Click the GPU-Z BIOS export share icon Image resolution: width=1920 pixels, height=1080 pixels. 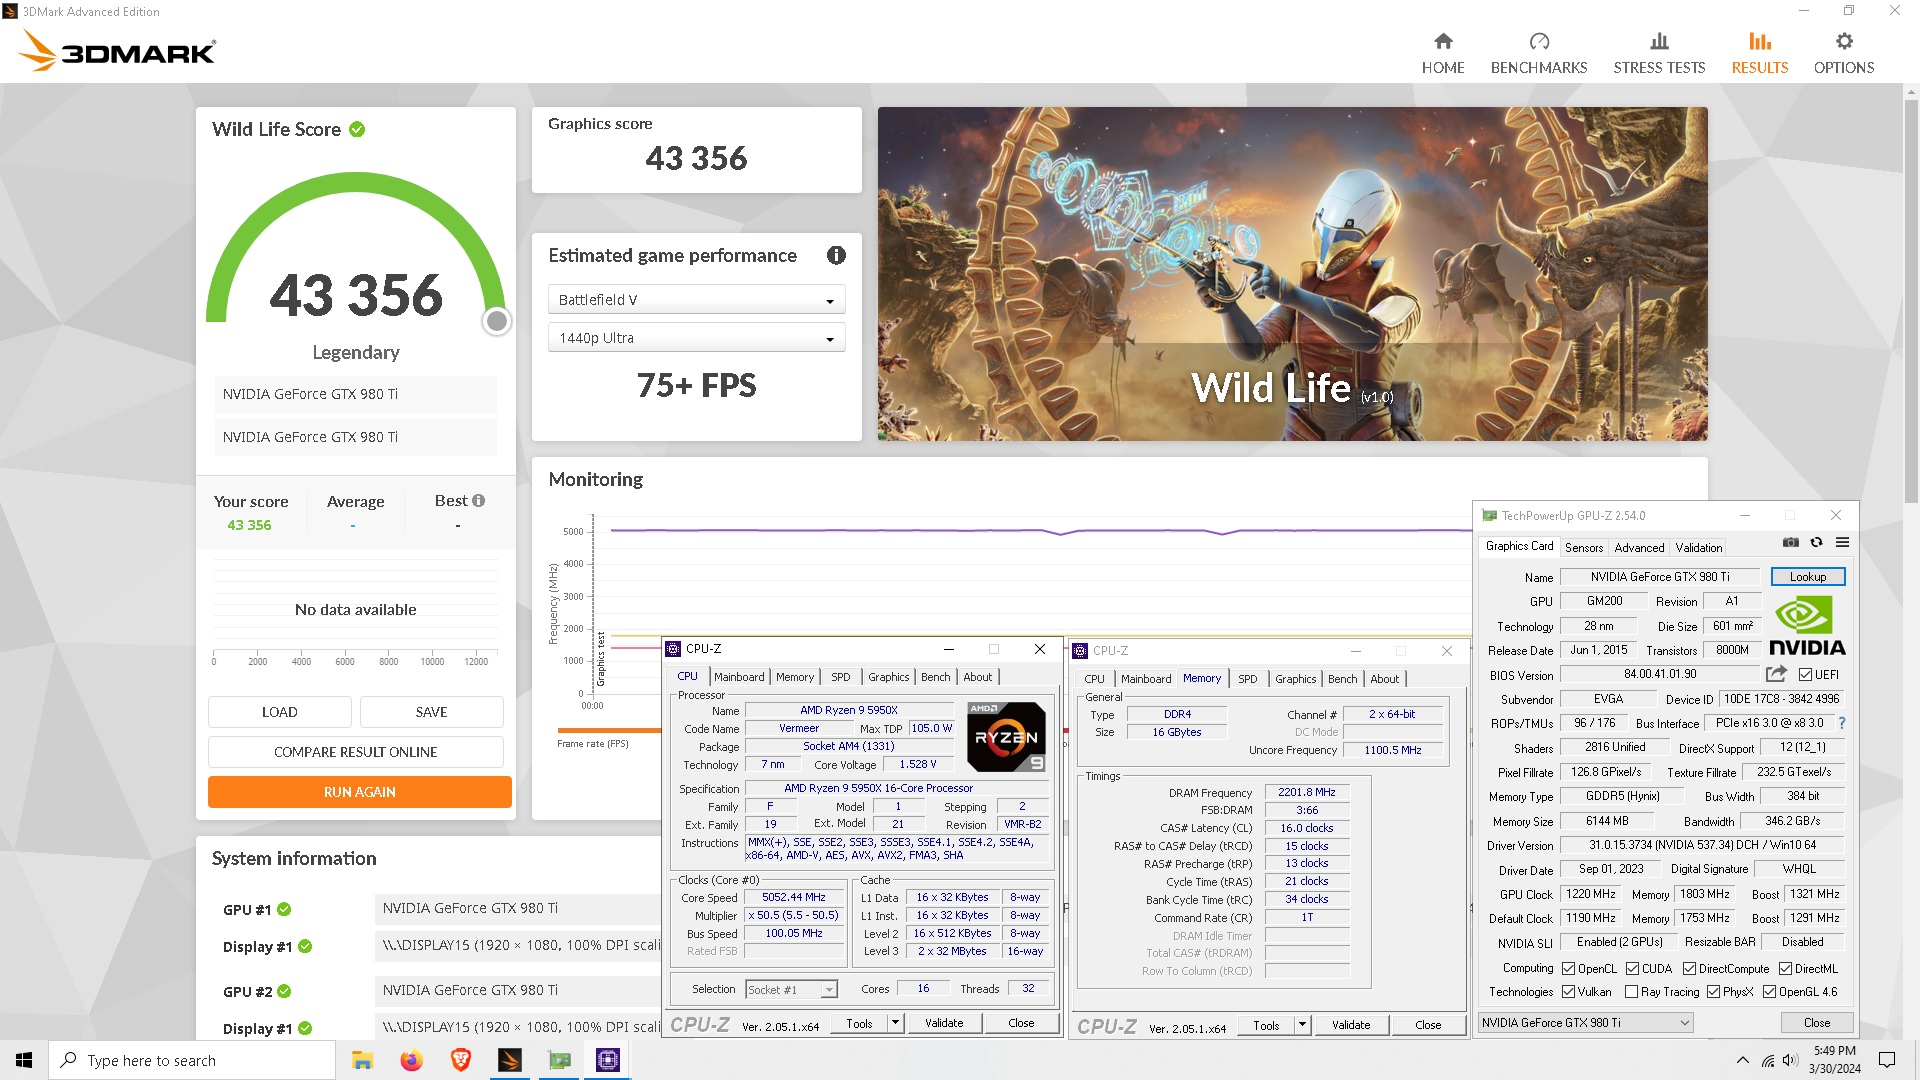(x=1776, y=674)
